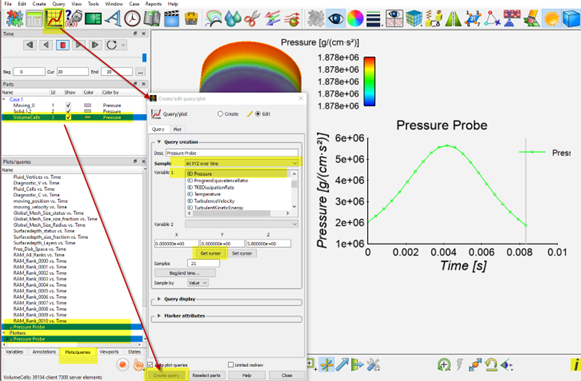Toggle part visibility eye icon

336,18
